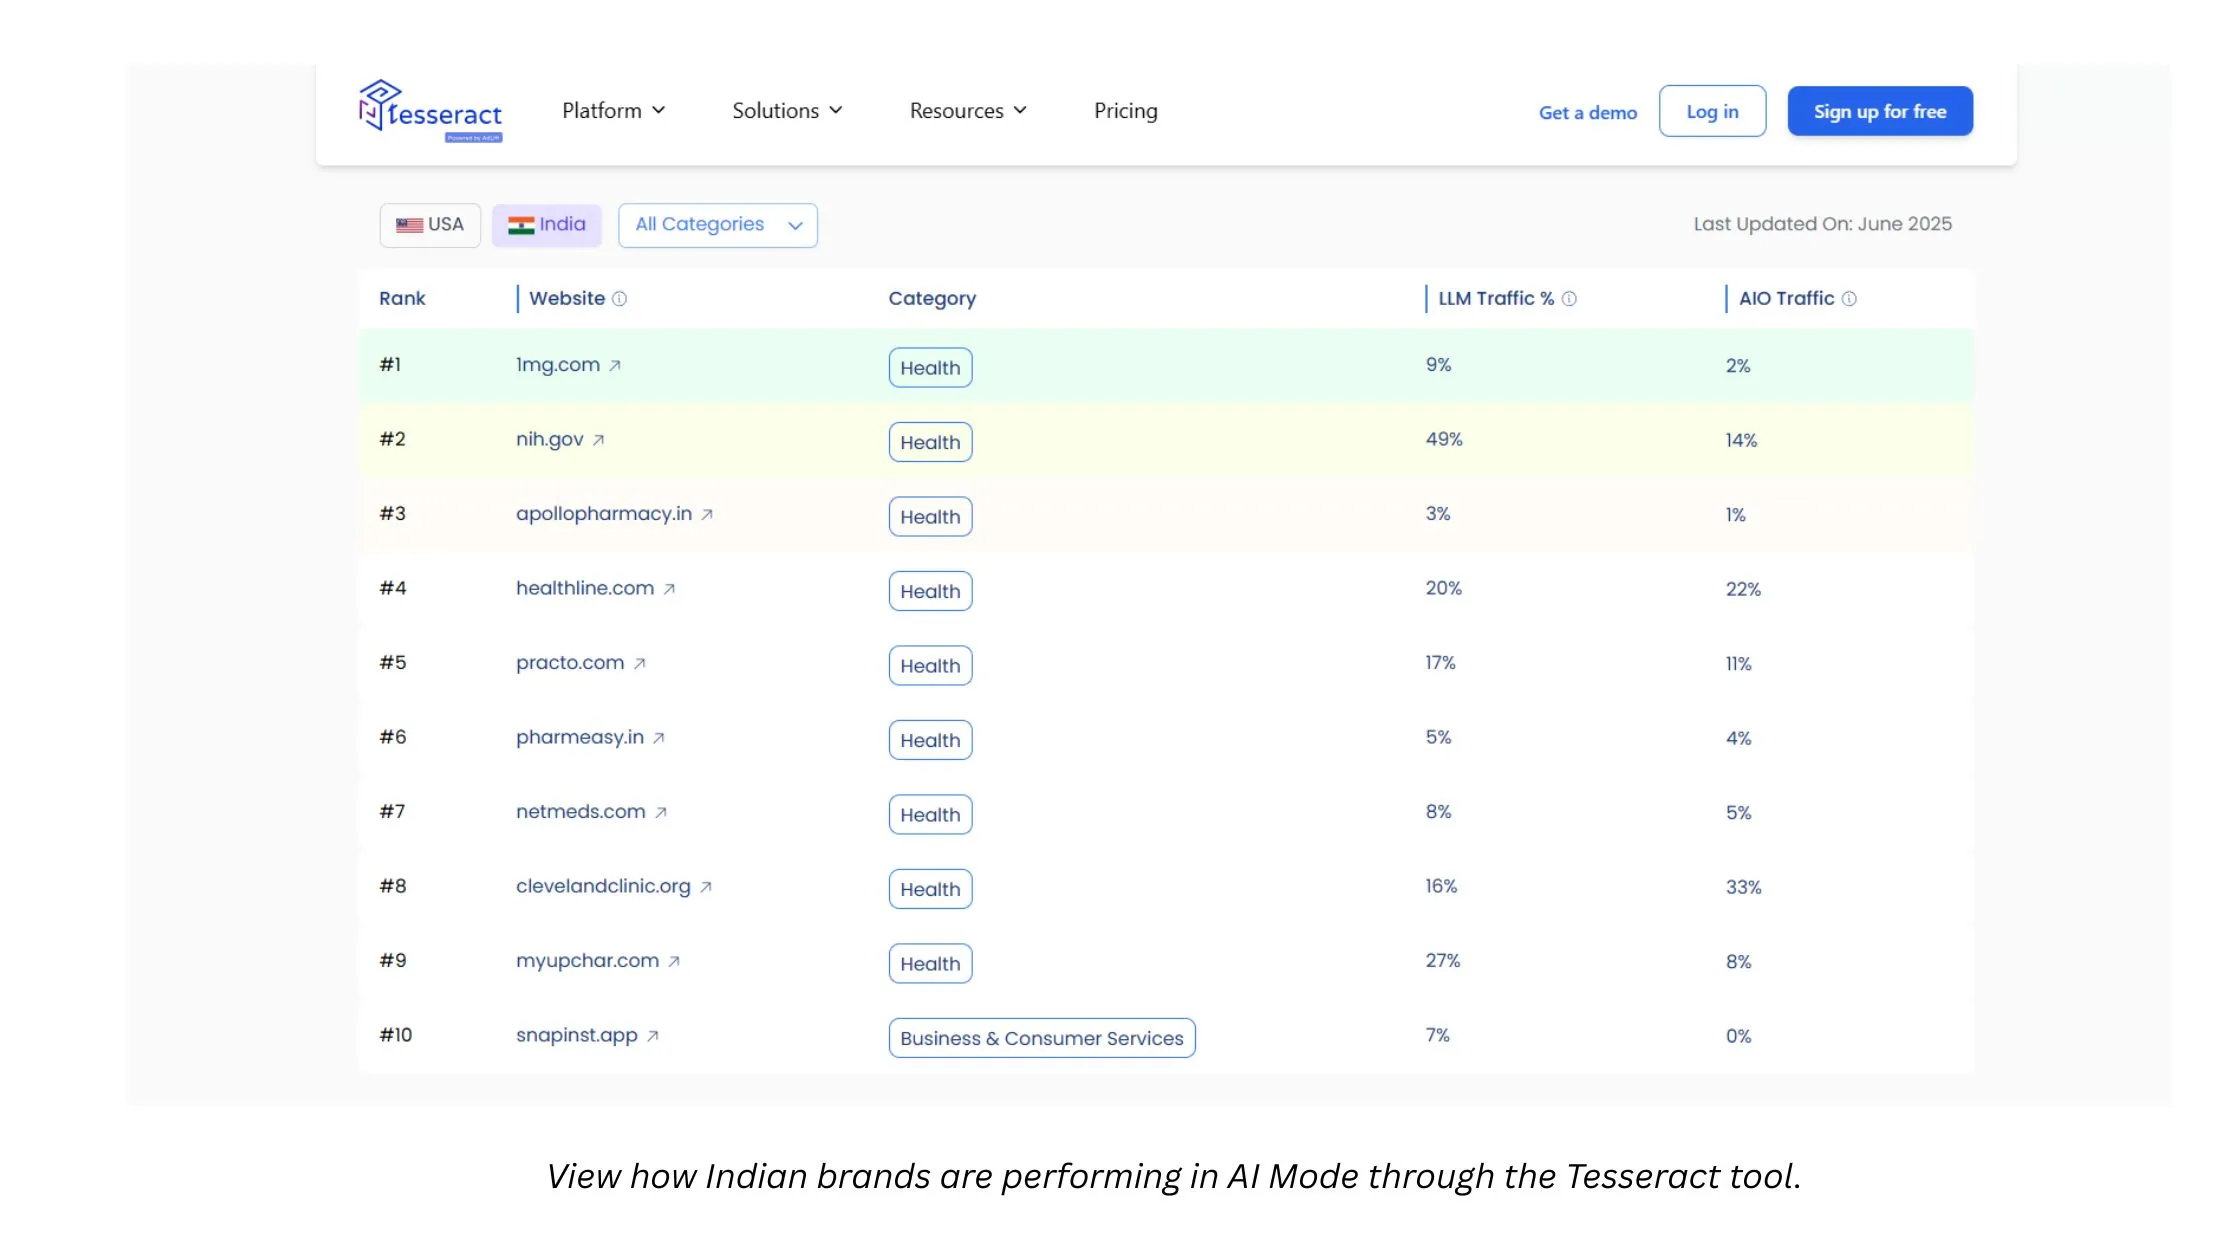
Task: Open the healthline.com website link
Action: [585, 588]
